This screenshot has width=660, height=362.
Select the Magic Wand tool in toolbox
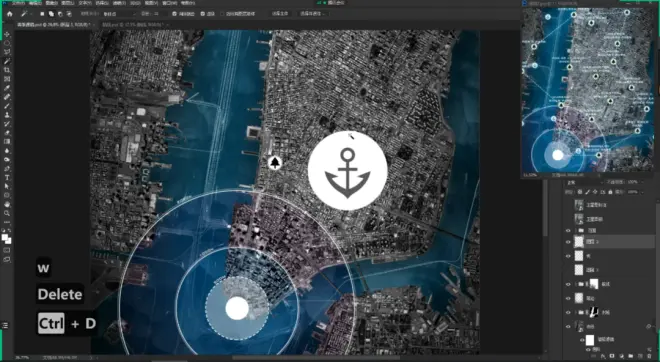[x=7, y=61]
